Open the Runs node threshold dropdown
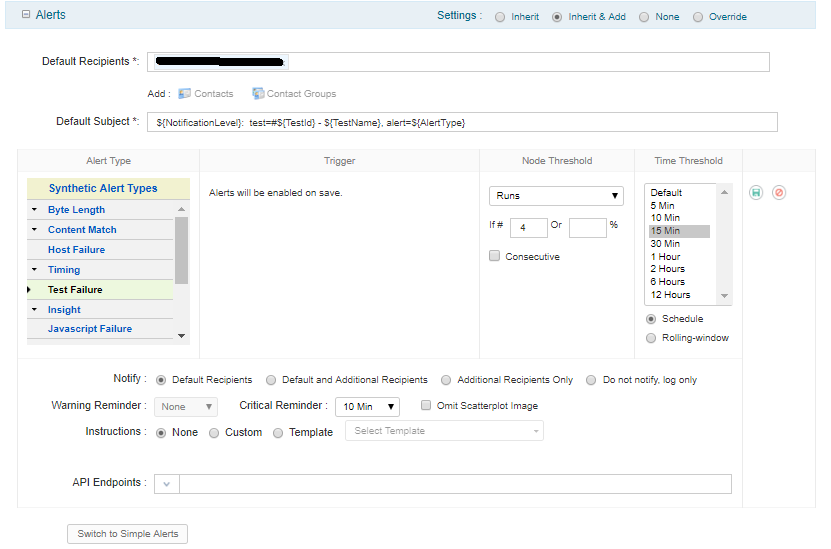The height and width of the screenshot is (549, 831). click(556, 196)
